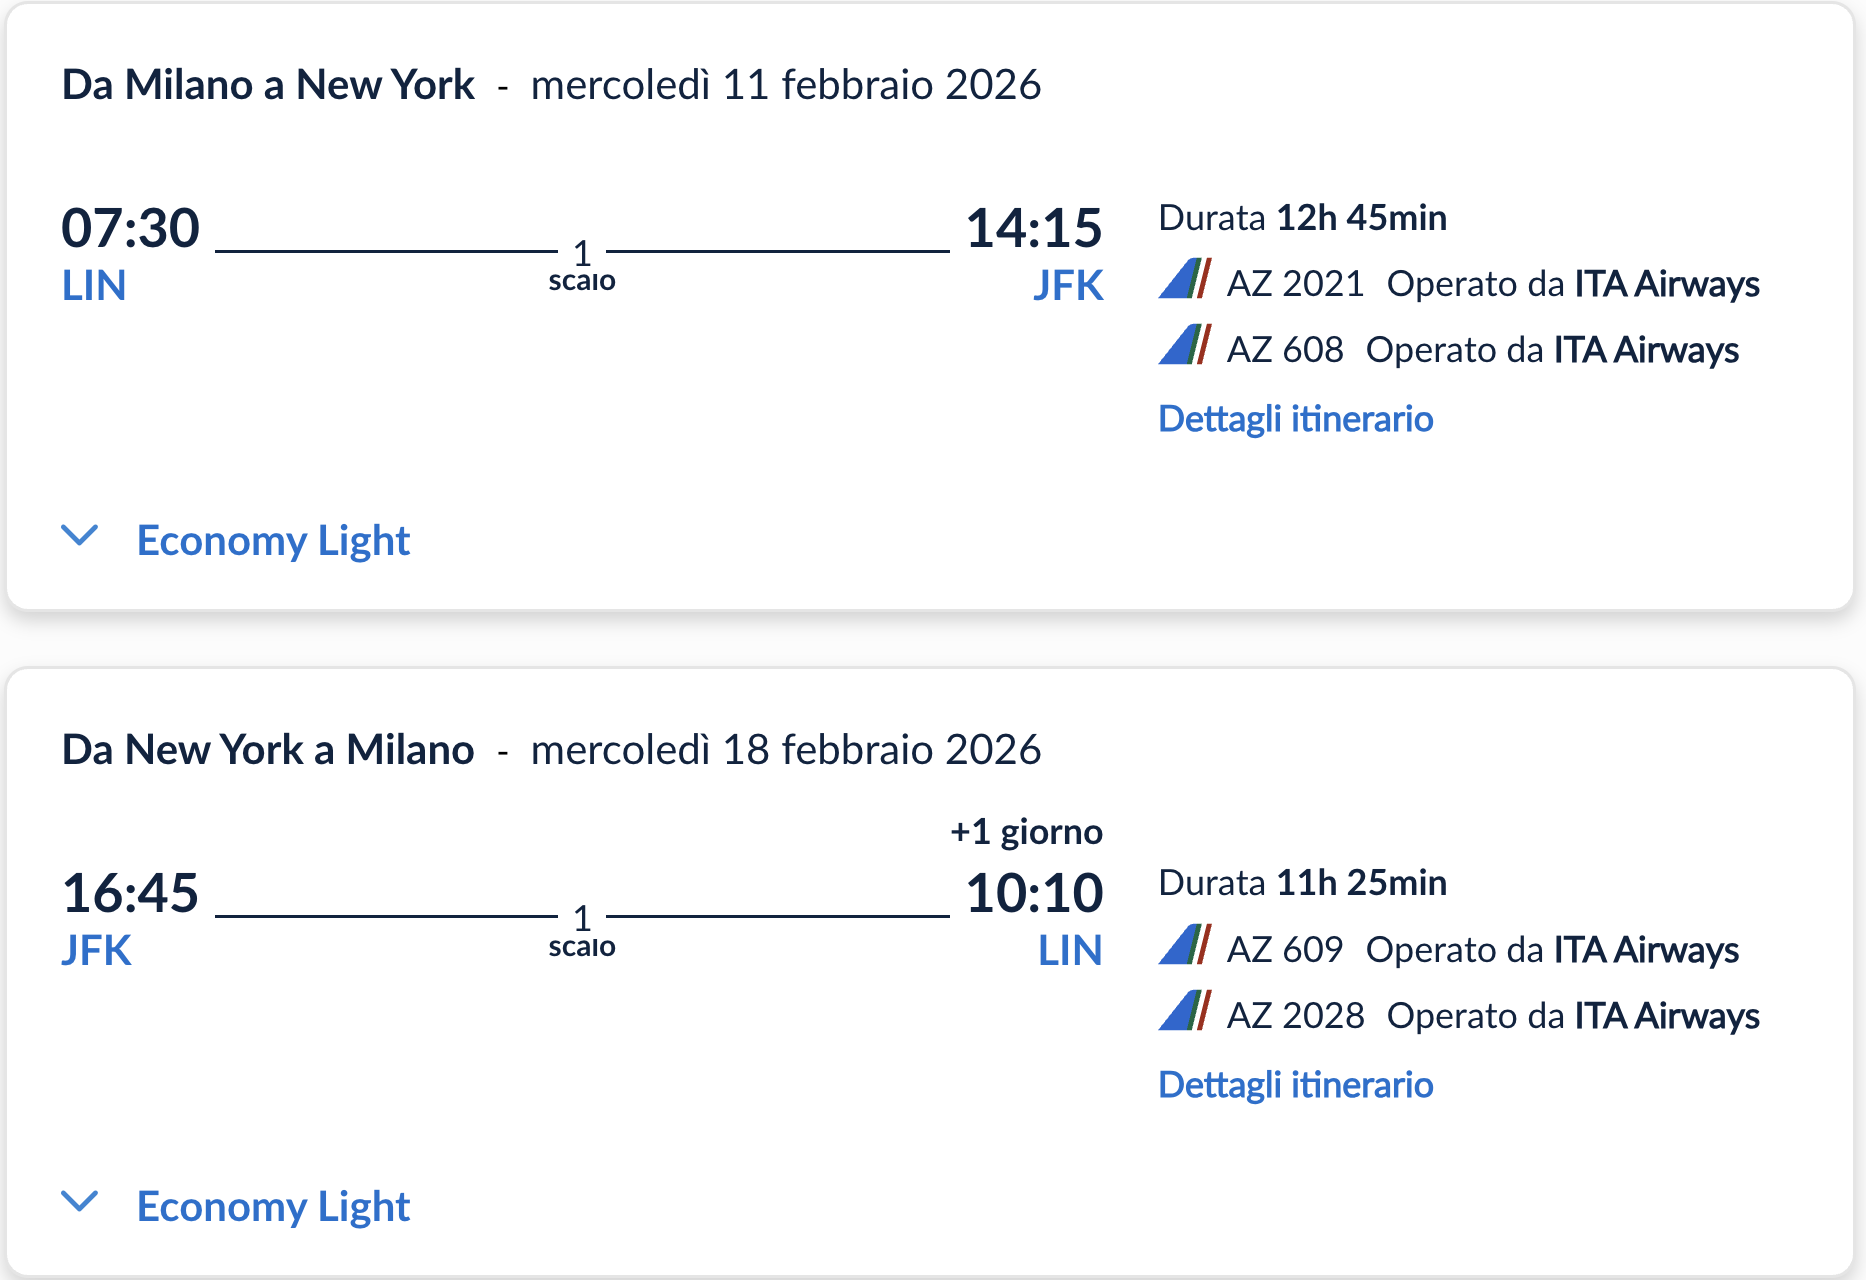This screenshot has height=1280, width=1866.
Task: Select flight number AZ 608
Action: [x=1285, y=349]
